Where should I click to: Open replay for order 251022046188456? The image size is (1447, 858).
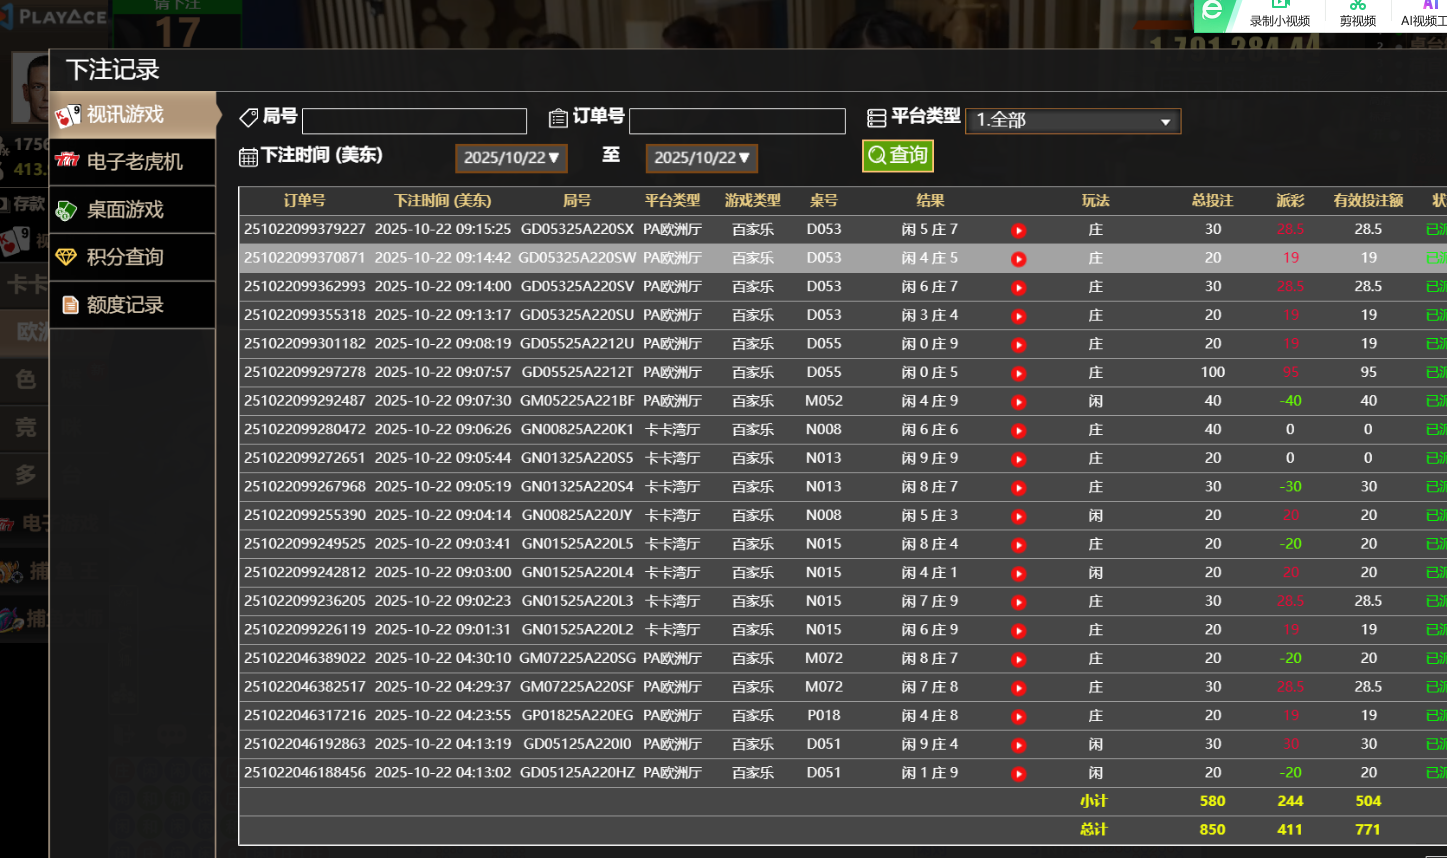click(1018, 774)
